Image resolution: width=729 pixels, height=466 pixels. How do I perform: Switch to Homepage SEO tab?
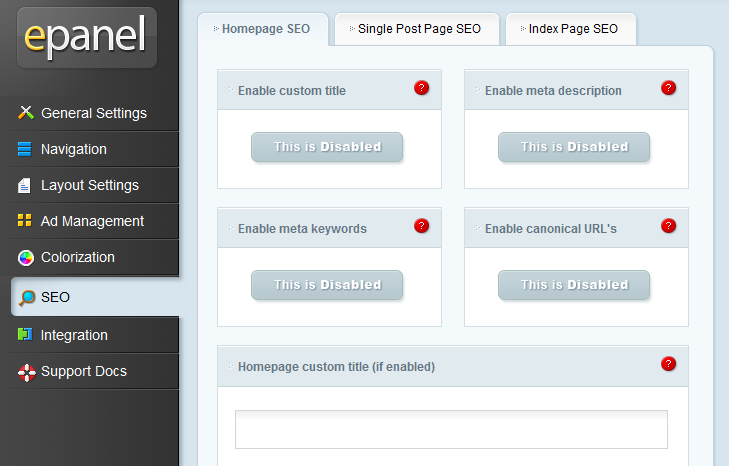click(263, 29)
